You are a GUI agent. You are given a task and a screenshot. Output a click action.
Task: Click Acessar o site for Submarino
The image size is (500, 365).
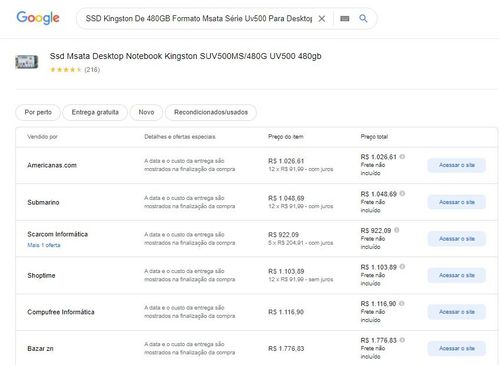(x=457, y=202)
